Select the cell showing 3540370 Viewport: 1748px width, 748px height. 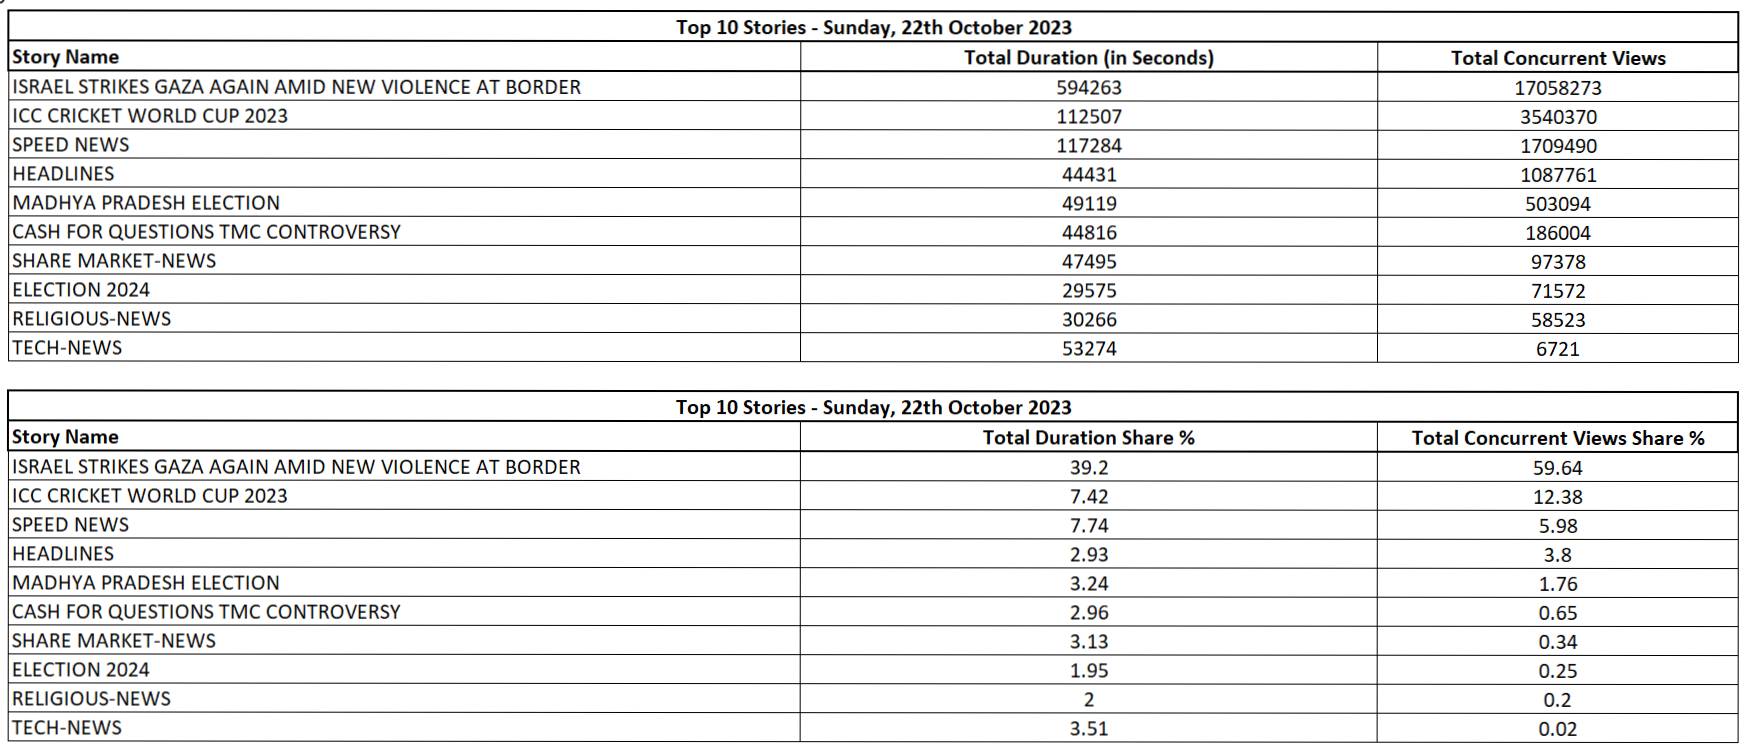pyautogui.click(x=1557, y=117)
